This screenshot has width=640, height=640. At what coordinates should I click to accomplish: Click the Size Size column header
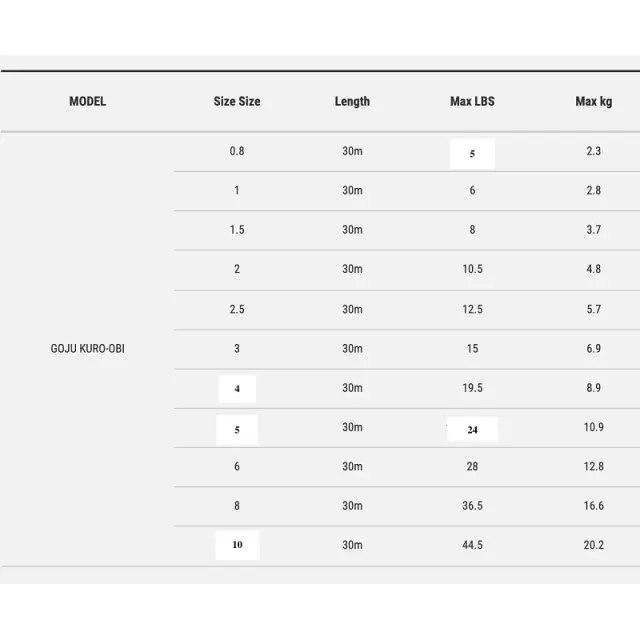[x=237, y=101]
